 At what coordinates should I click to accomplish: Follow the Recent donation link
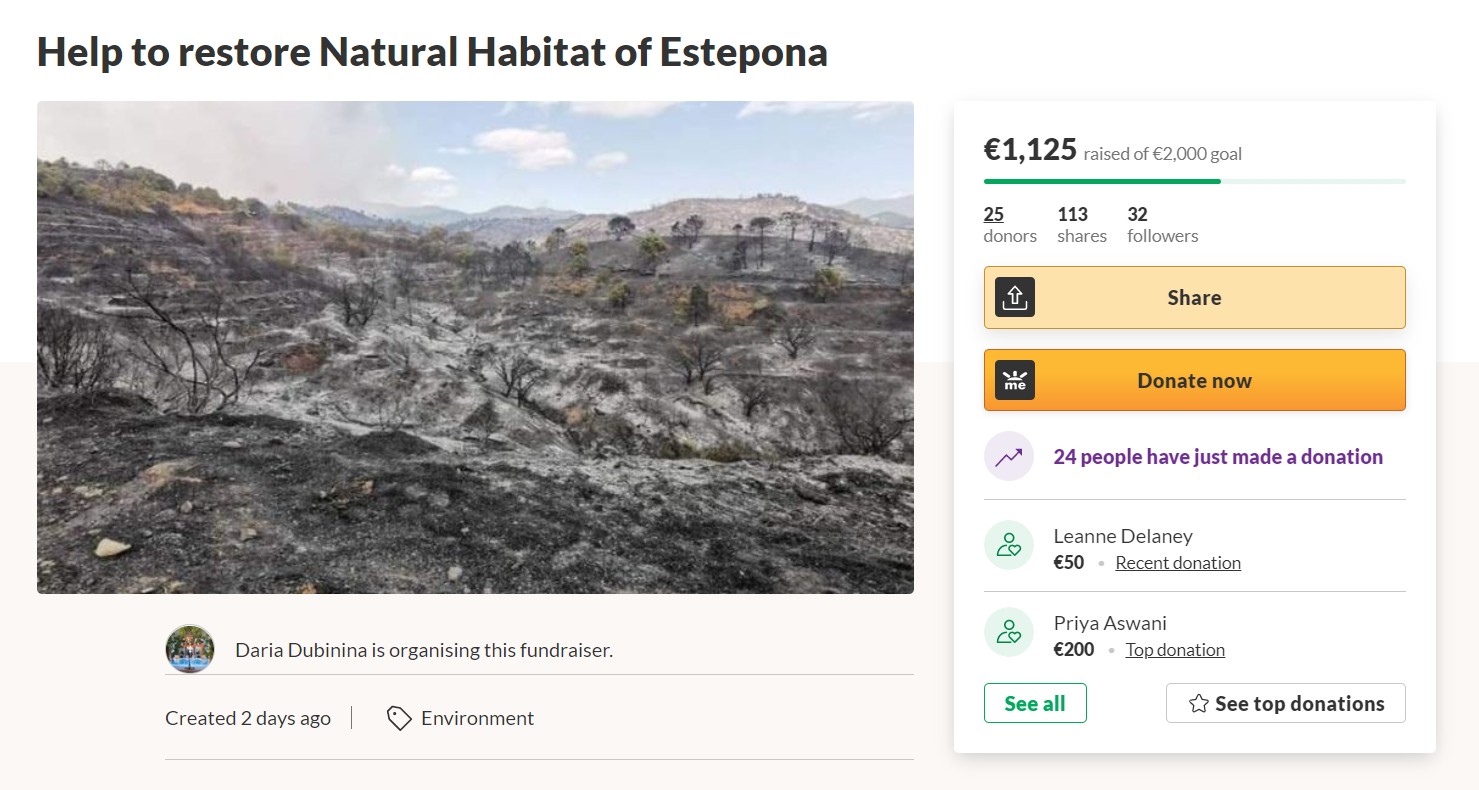coord(1178,563)
